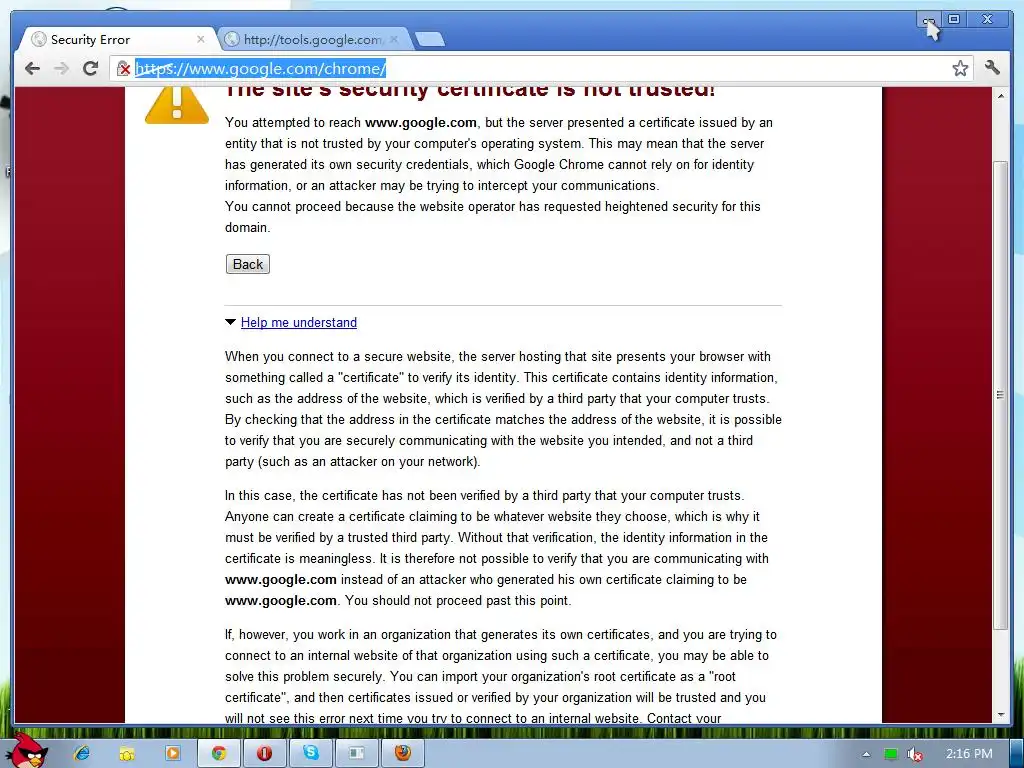Viewport: 1024px width, 768px height.
Task: Bookmark this page with the star
Action: pyautogui.click(x=960, y=68)
